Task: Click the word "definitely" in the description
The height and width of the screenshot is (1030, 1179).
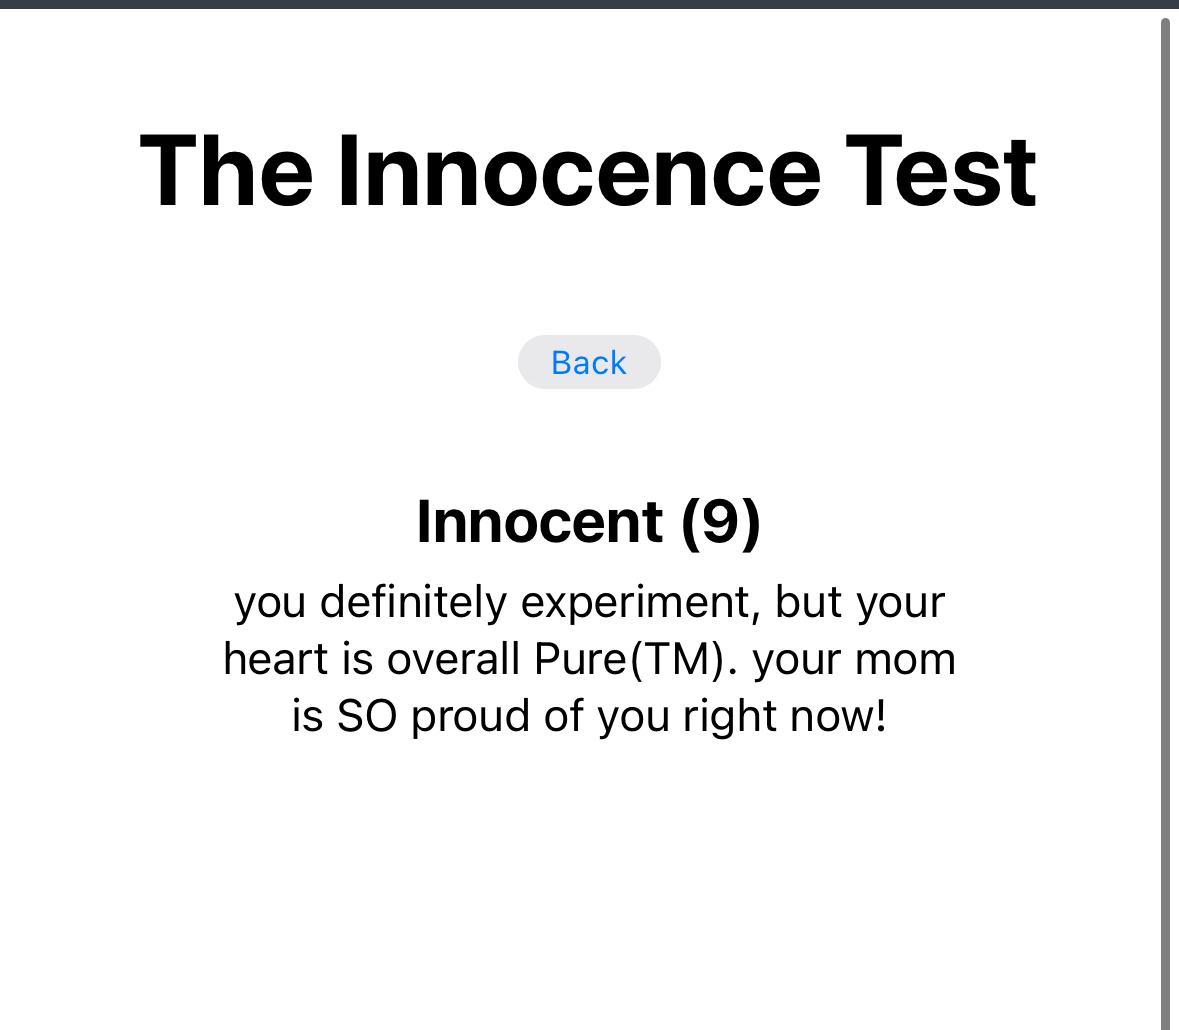Action: pos(413,602)
